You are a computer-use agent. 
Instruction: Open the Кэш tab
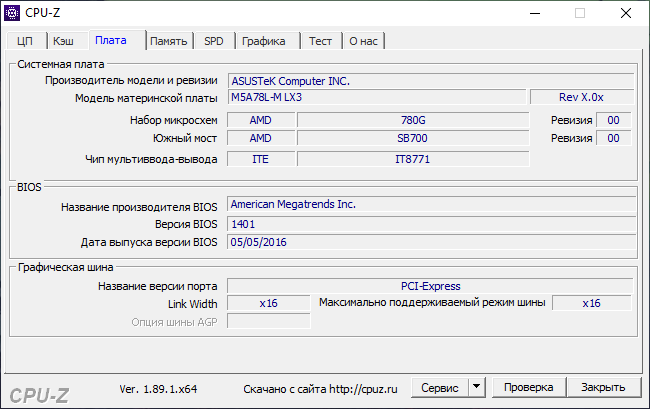[x=66, y=41]
